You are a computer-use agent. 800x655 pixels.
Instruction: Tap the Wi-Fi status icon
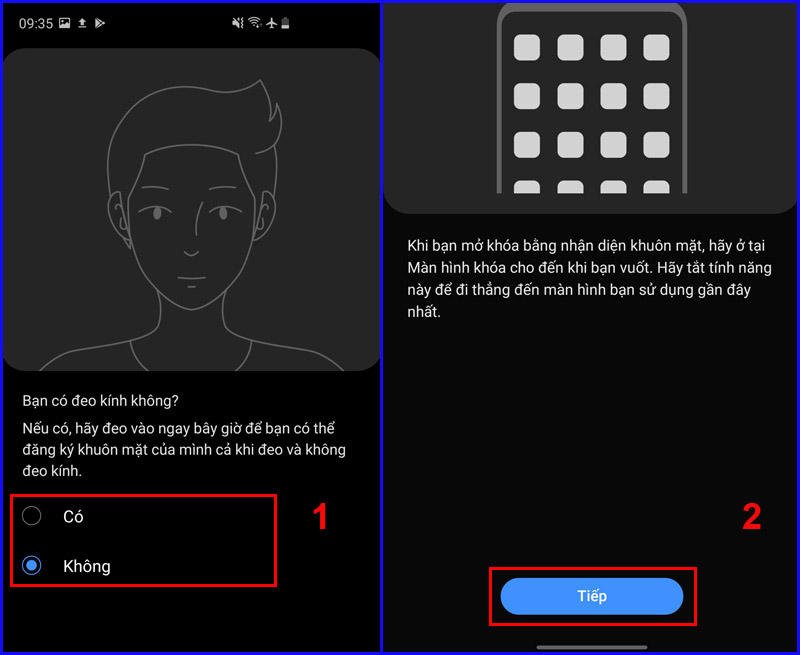(255, 22)
